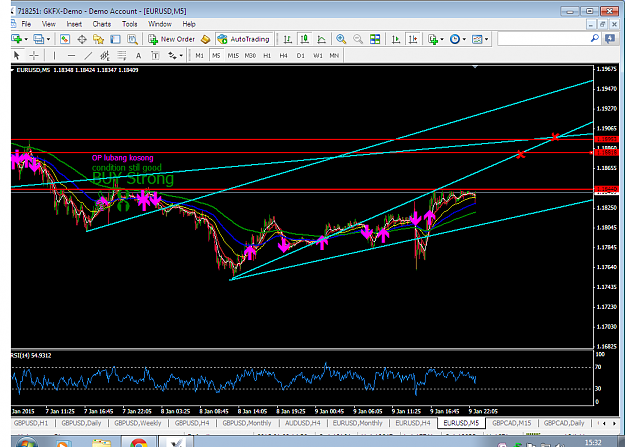
Task: Select the Vertical Line tool
Action: 54,55
